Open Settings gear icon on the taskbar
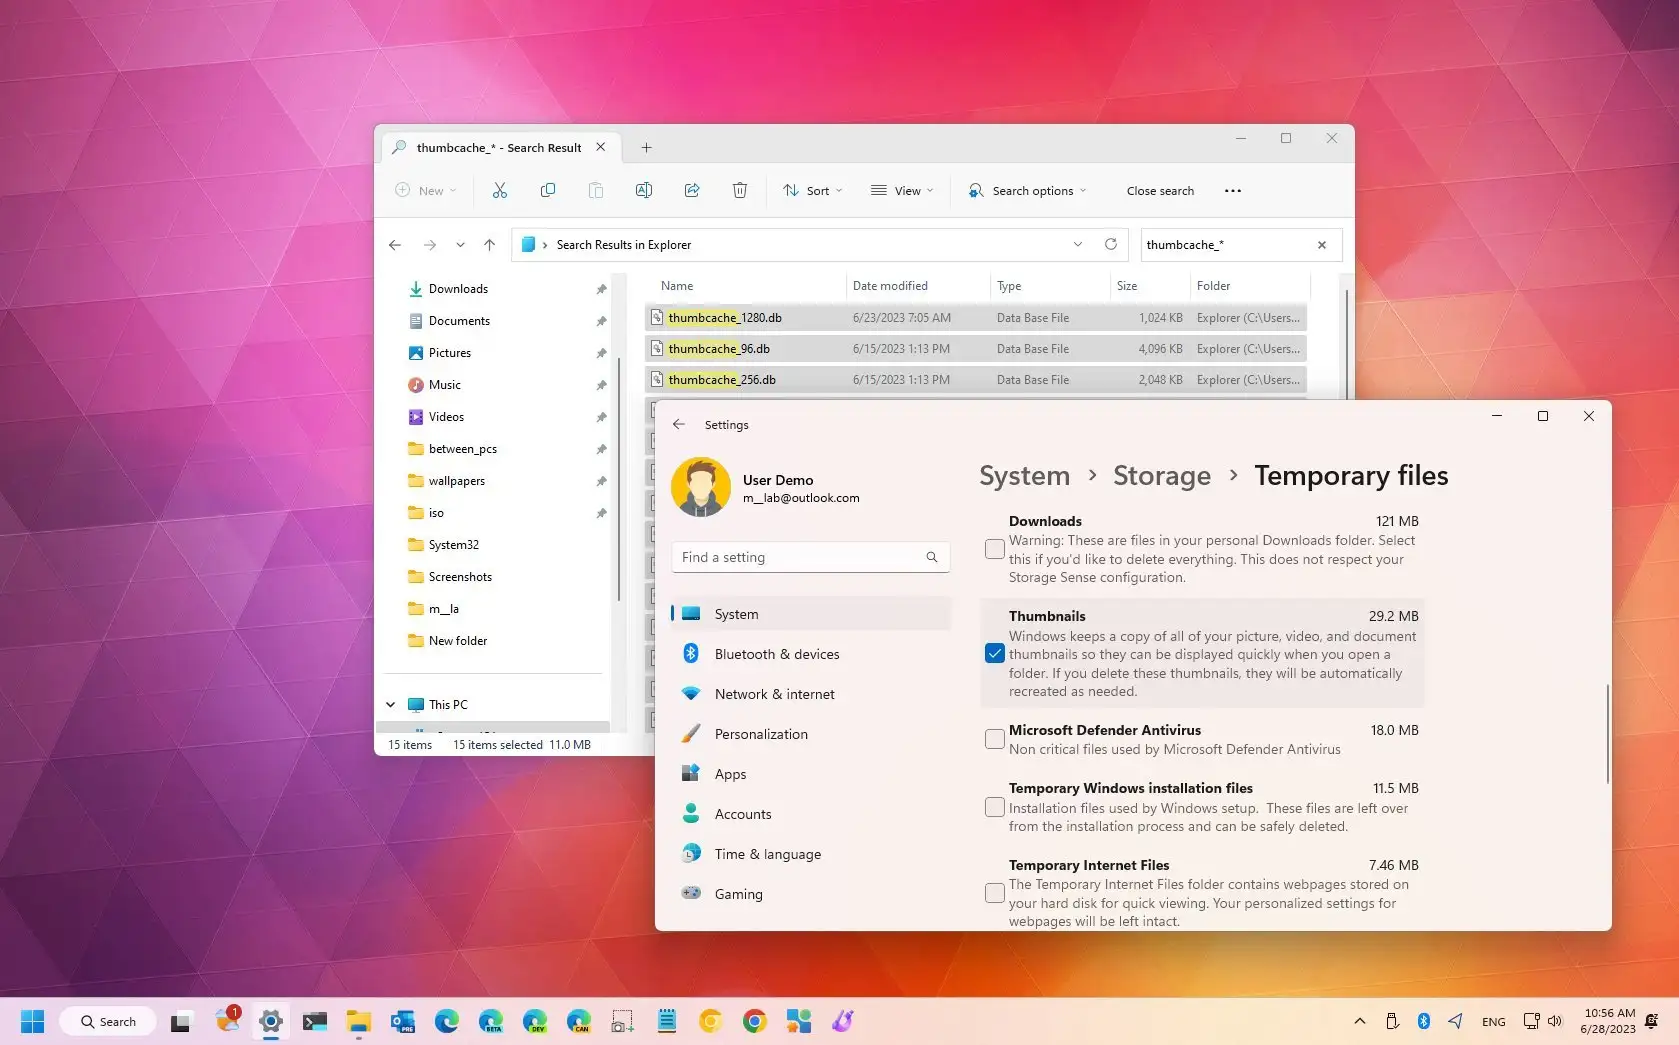Viewport: 1679px width, 1045px height. click(x=271, y=1021)
